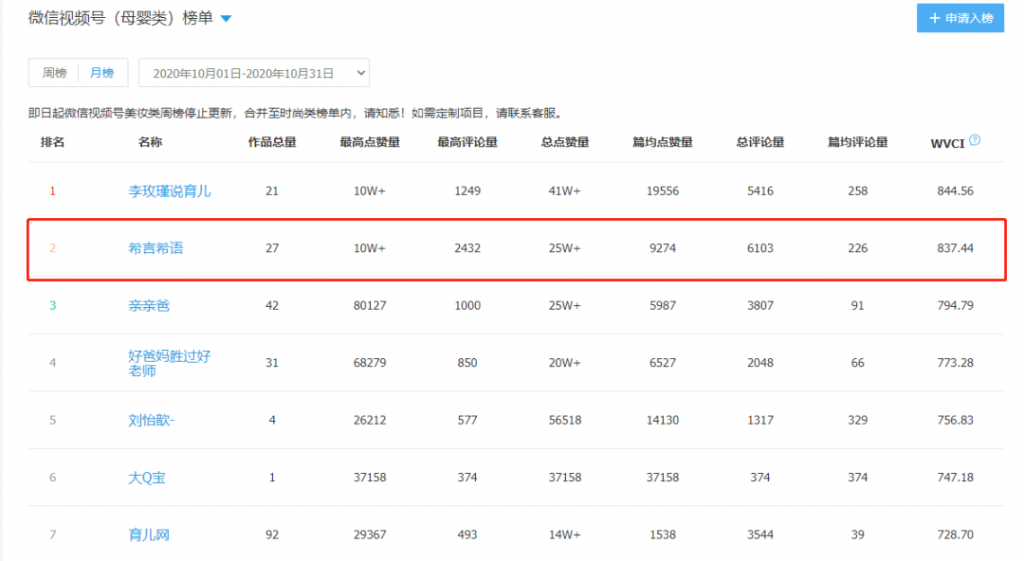Click the WVCI help question mark icon

tap(974, 141)
